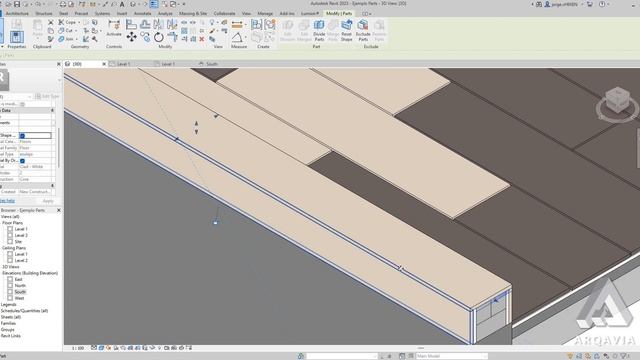The image size is (640, 360).
Task: Select the Mirror - Draw Axis tool
Action: [x=172, y=24]
